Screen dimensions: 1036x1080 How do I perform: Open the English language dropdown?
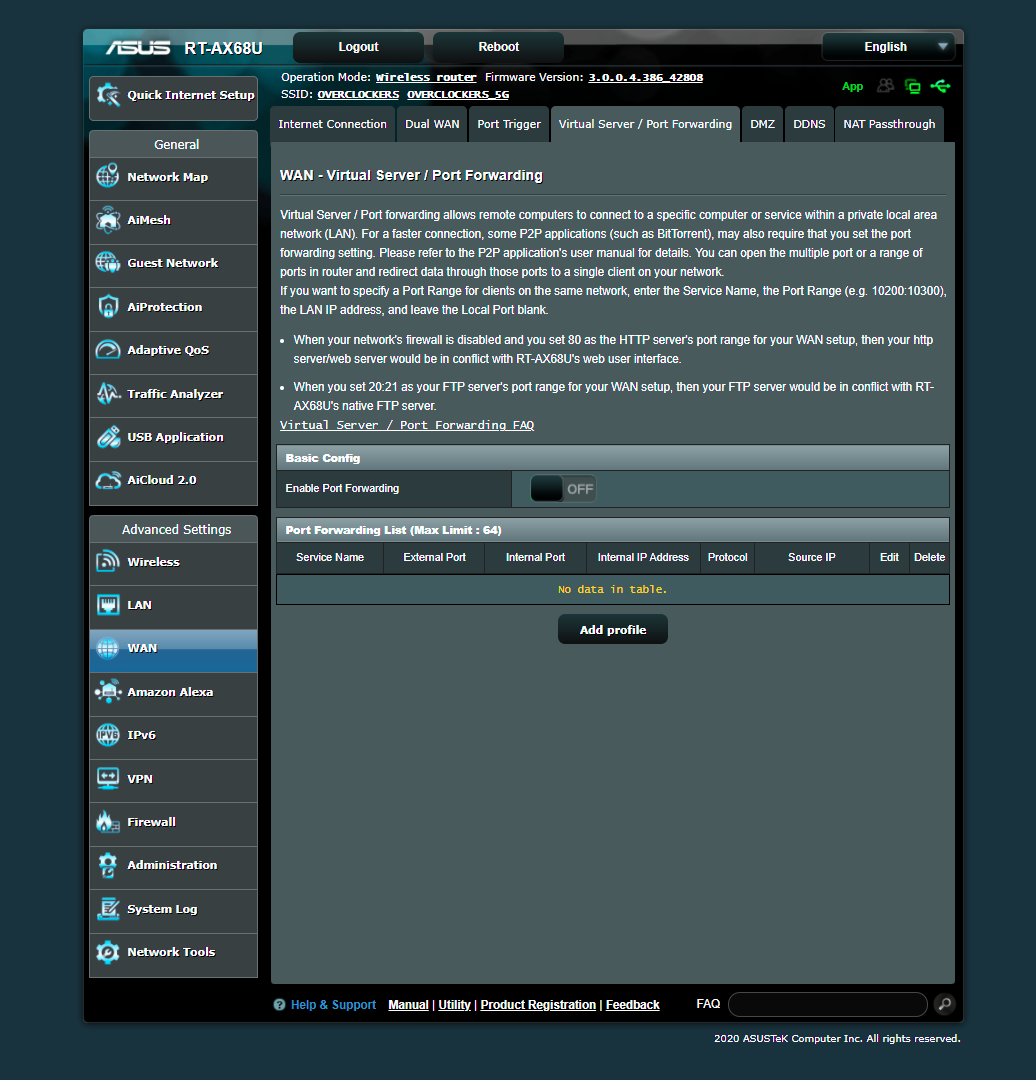click(889, 47)
